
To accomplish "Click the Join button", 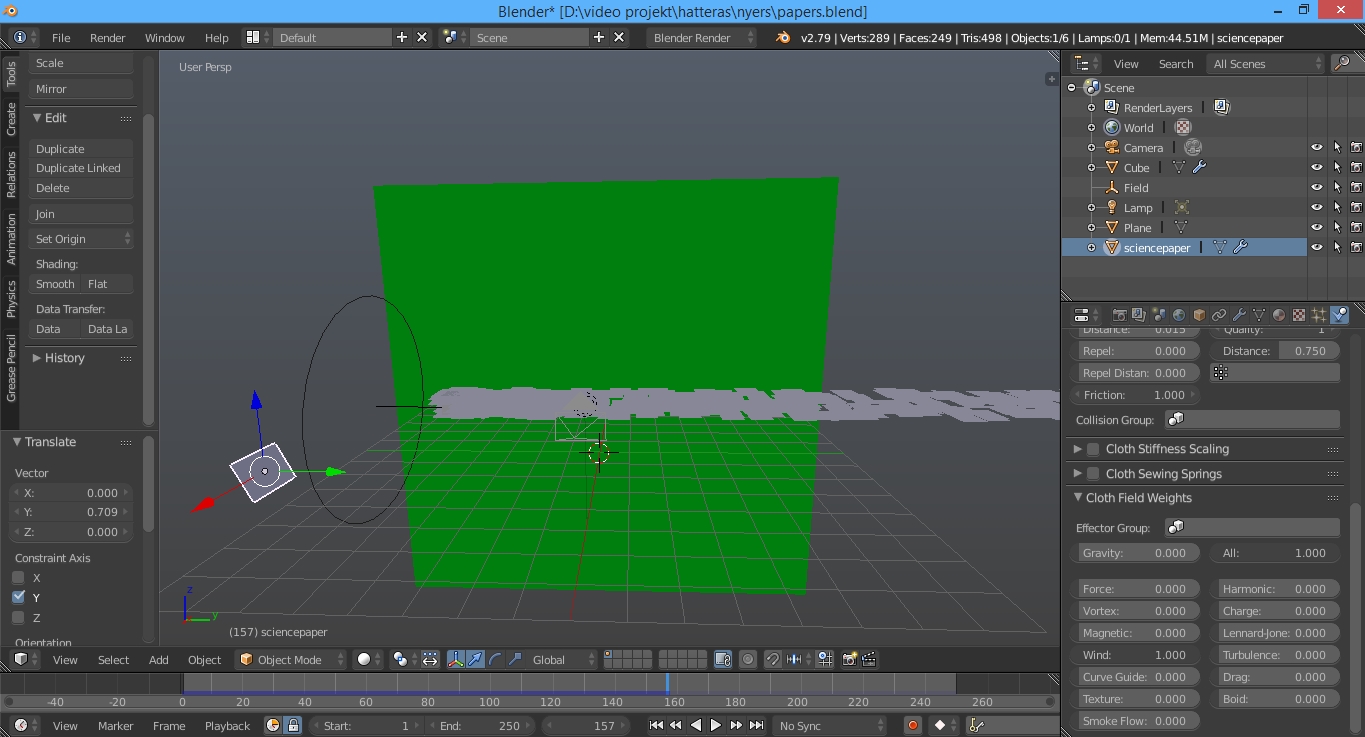I will (81, 214).
